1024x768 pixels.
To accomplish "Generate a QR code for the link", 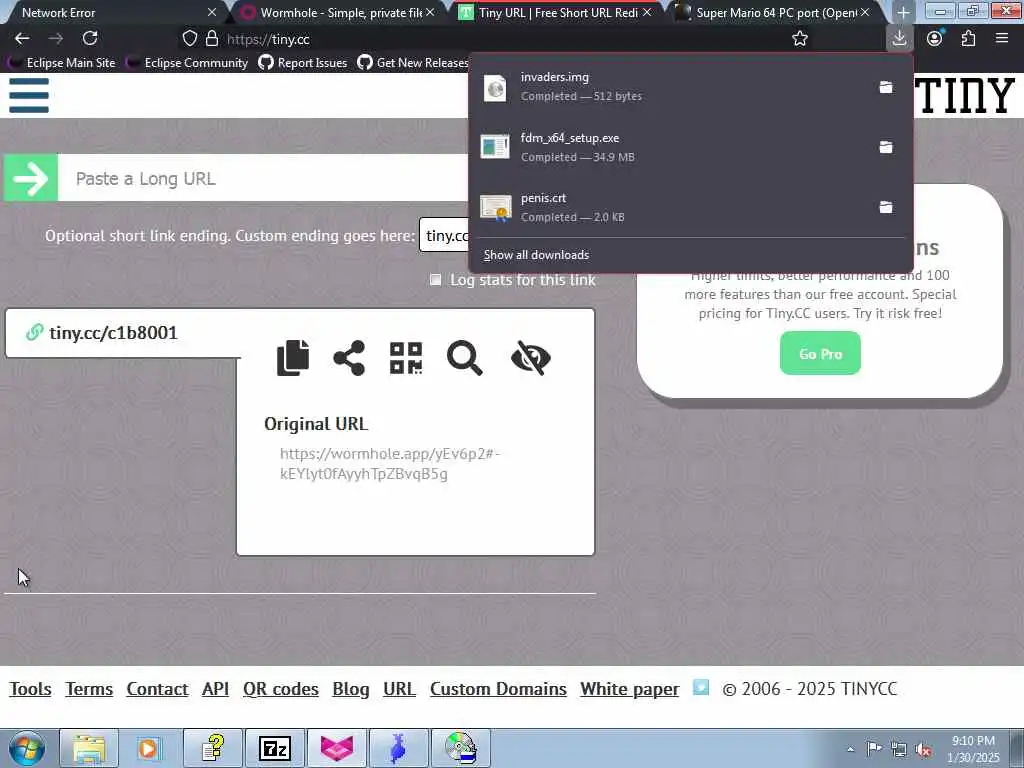I will [406, 358].
